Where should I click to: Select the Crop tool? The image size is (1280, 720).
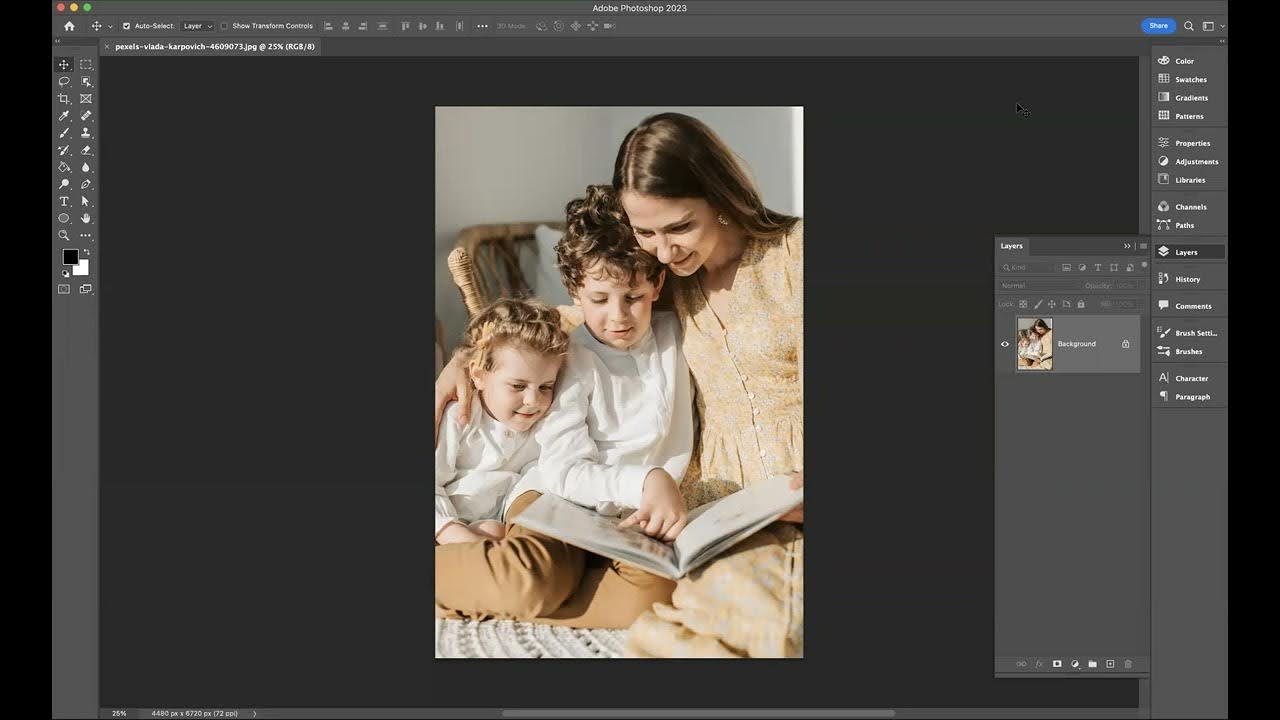pyautogui.click(x=64, y=98)
